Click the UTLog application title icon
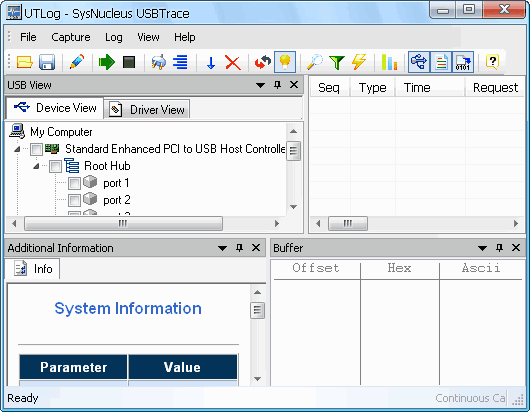530x412 pixels. point(14,13)
